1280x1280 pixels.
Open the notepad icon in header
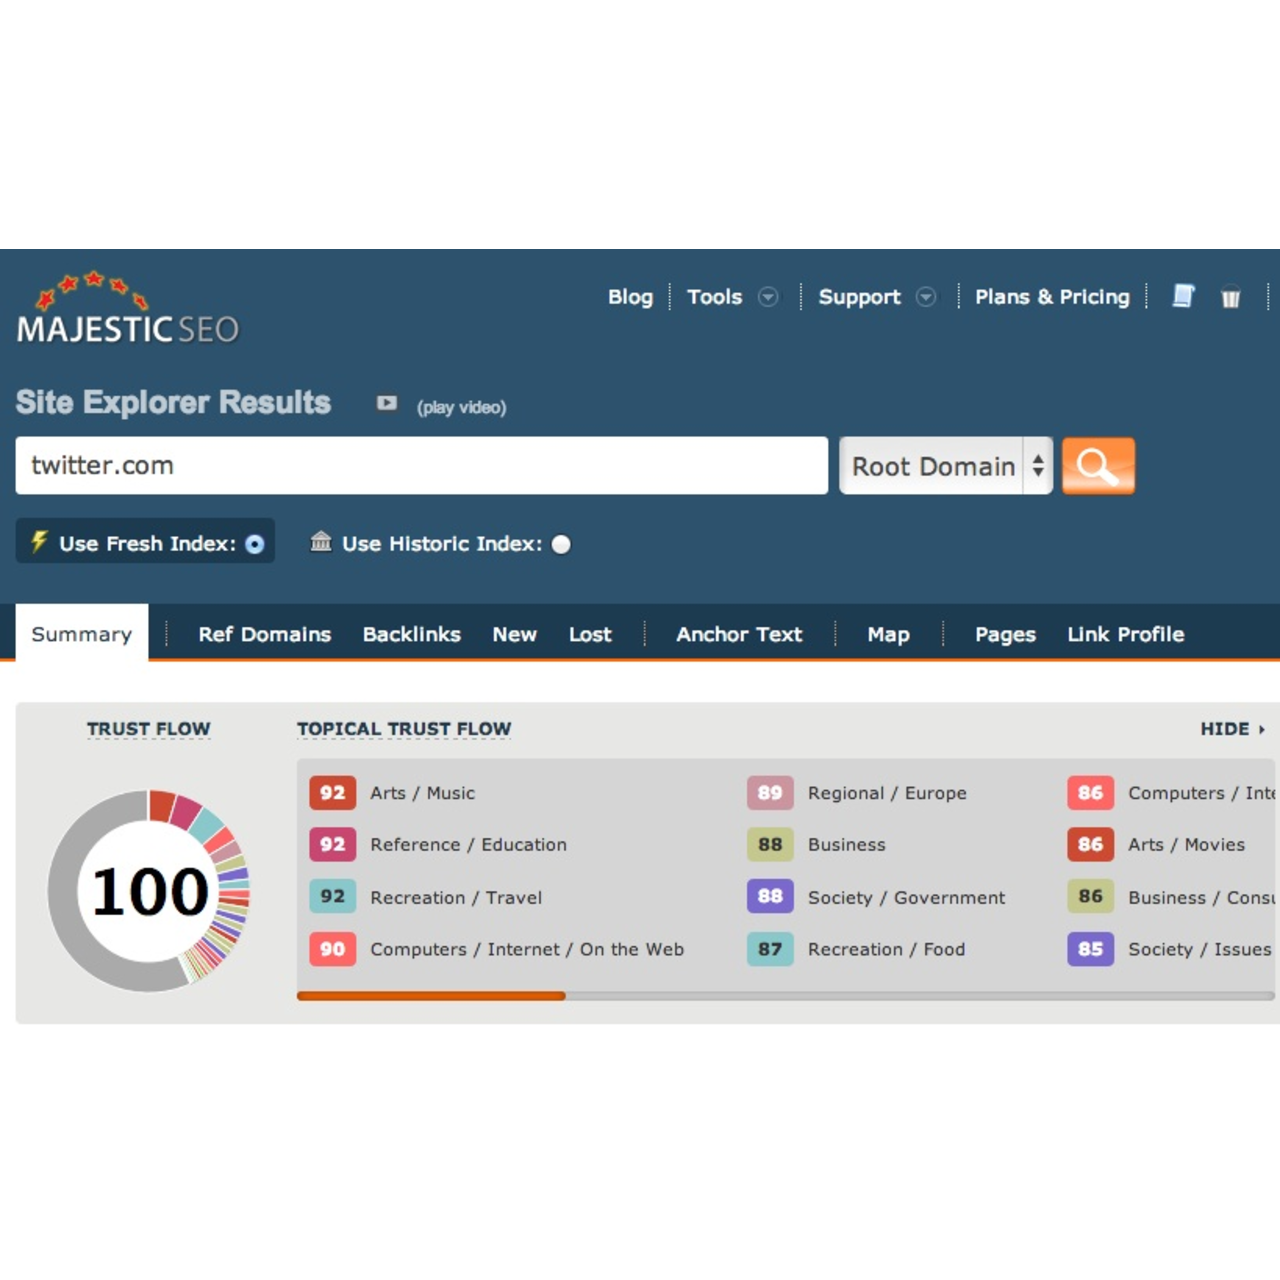click(1183, 296)
